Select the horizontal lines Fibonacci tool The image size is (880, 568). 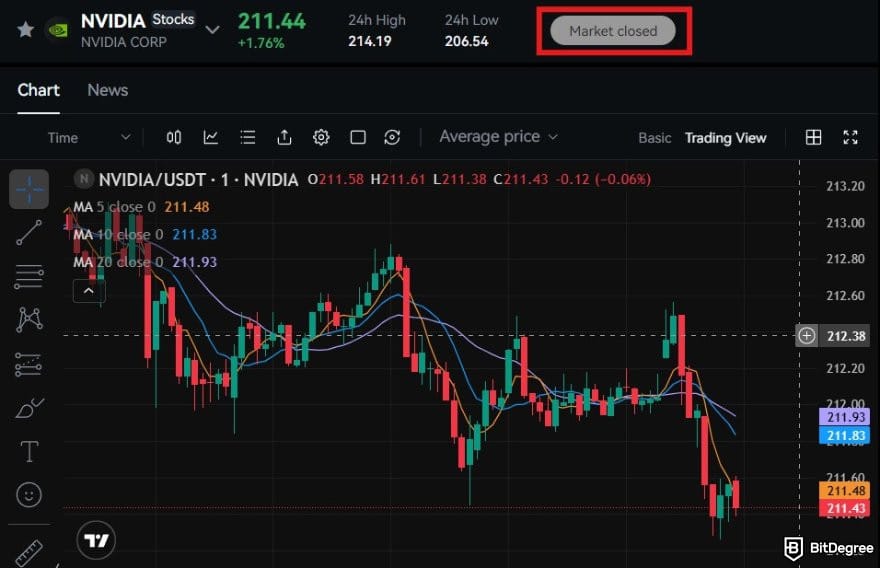[x=29, y=276]
